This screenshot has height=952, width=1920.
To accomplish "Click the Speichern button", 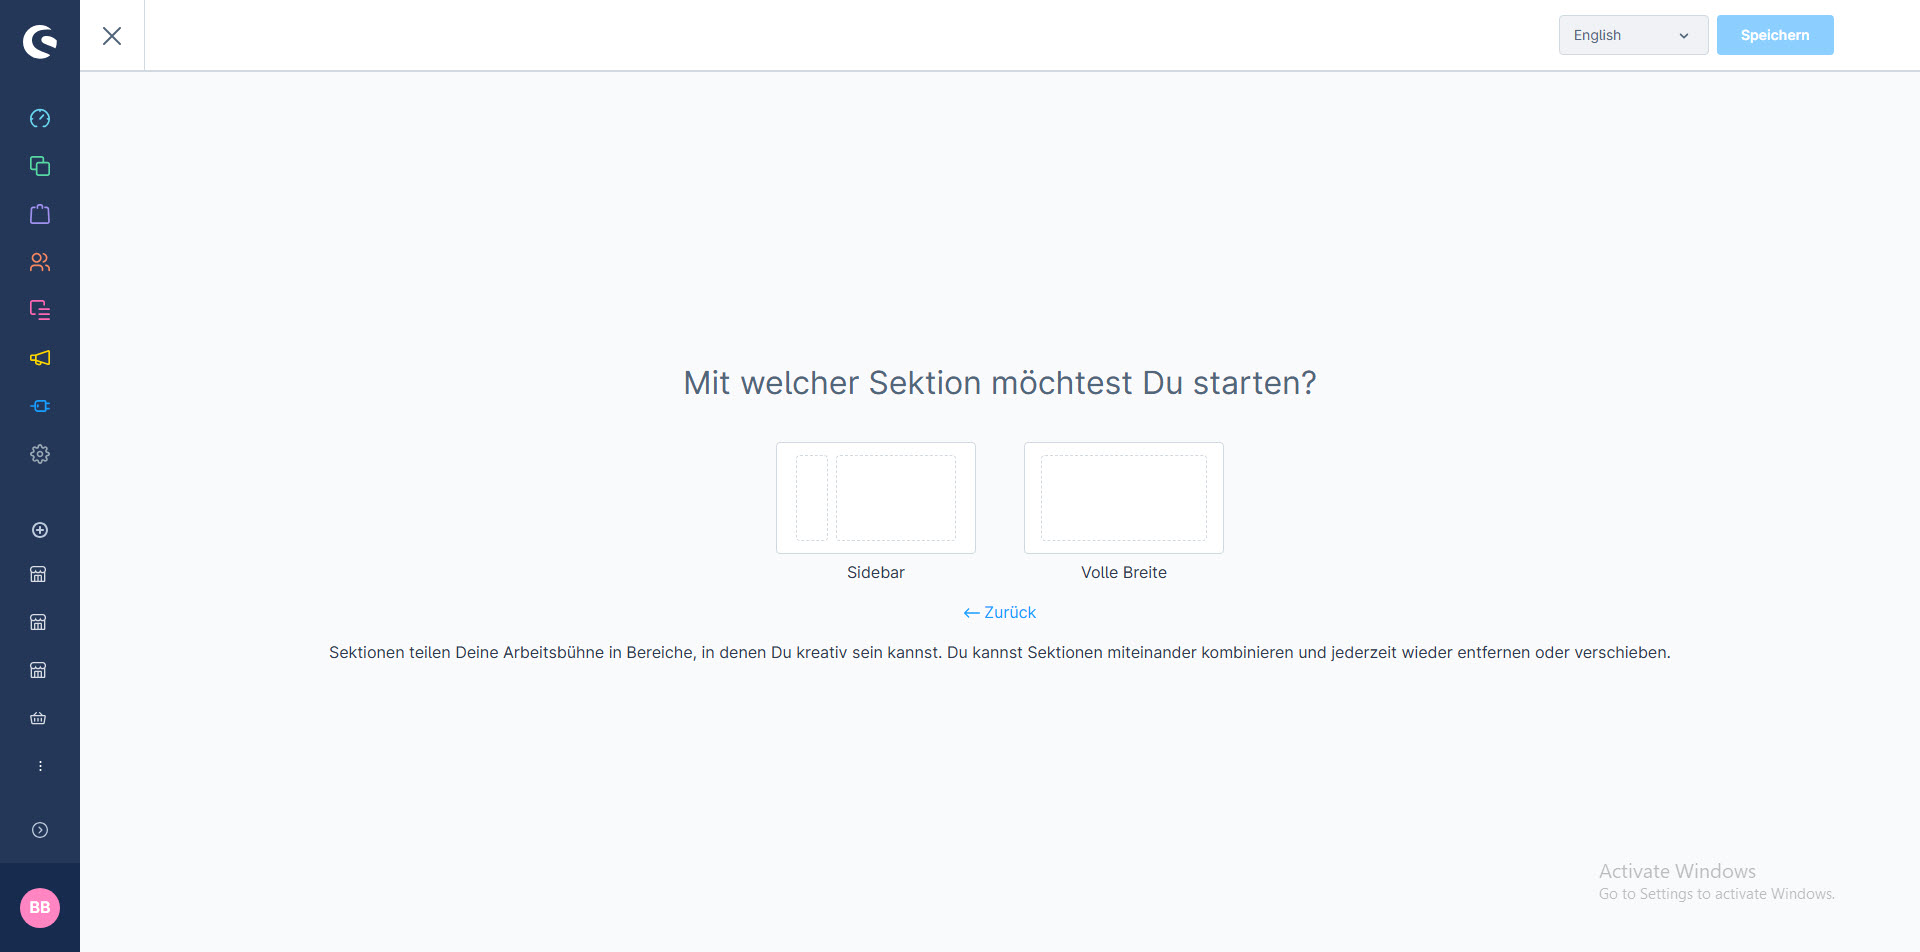I will [x=1774, y=35].
